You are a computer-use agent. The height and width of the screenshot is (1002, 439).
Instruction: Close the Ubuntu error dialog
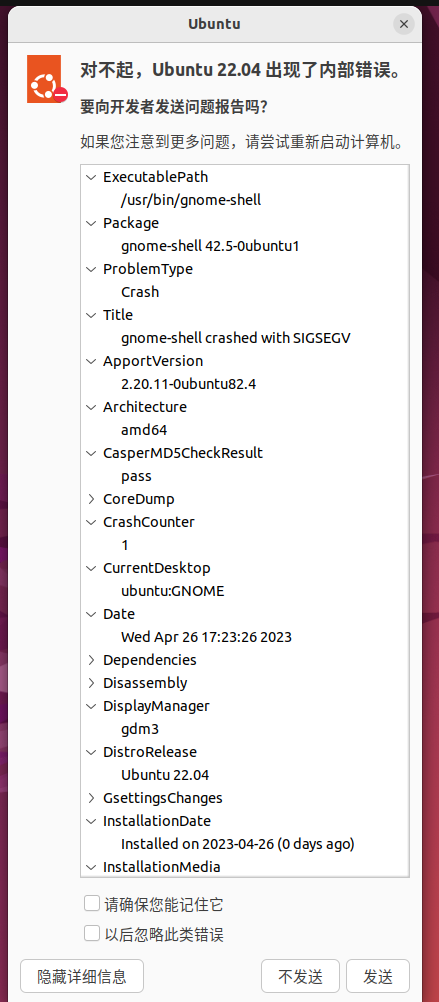pyautogui.click(x=403, y=24)
